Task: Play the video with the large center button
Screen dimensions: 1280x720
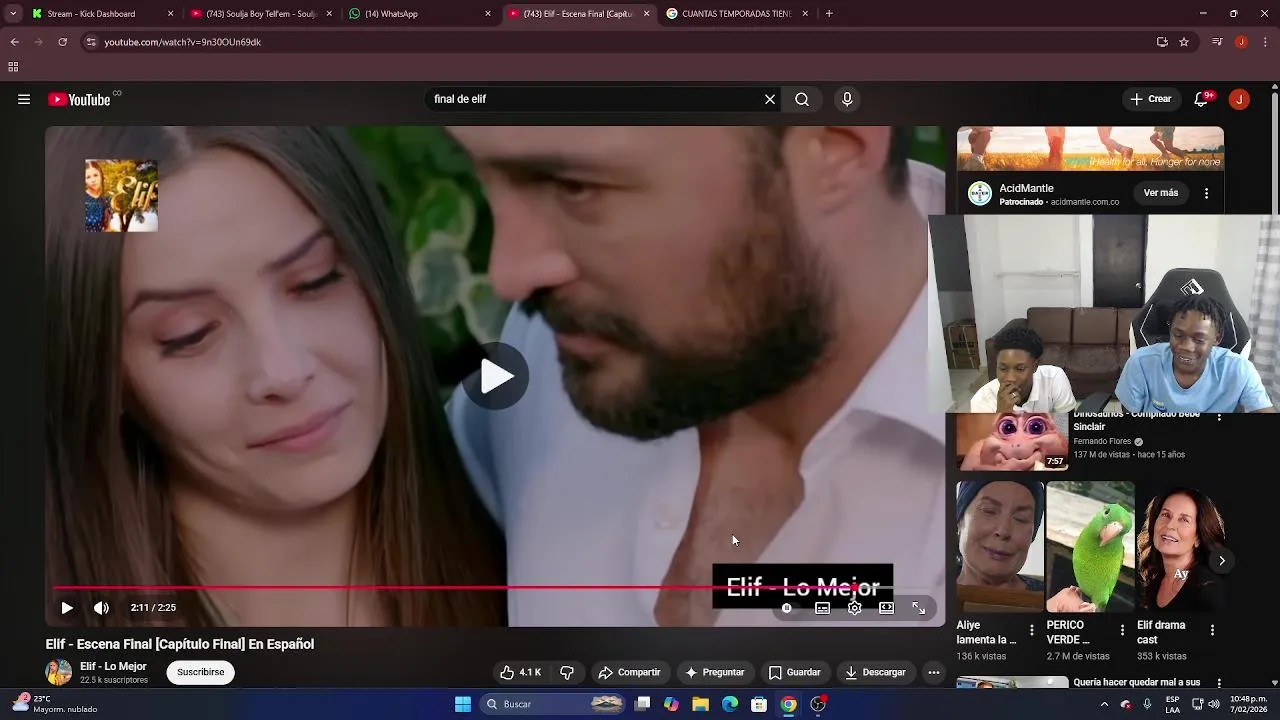Action: pyautogui.click(x=496, y=376)
